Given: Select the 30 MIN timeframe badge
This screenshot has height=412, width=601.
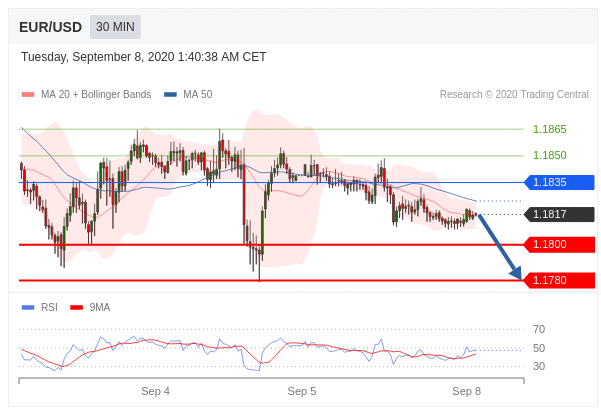Looking at the screenshot, I should pyautogui.click(x=115, y=27).
